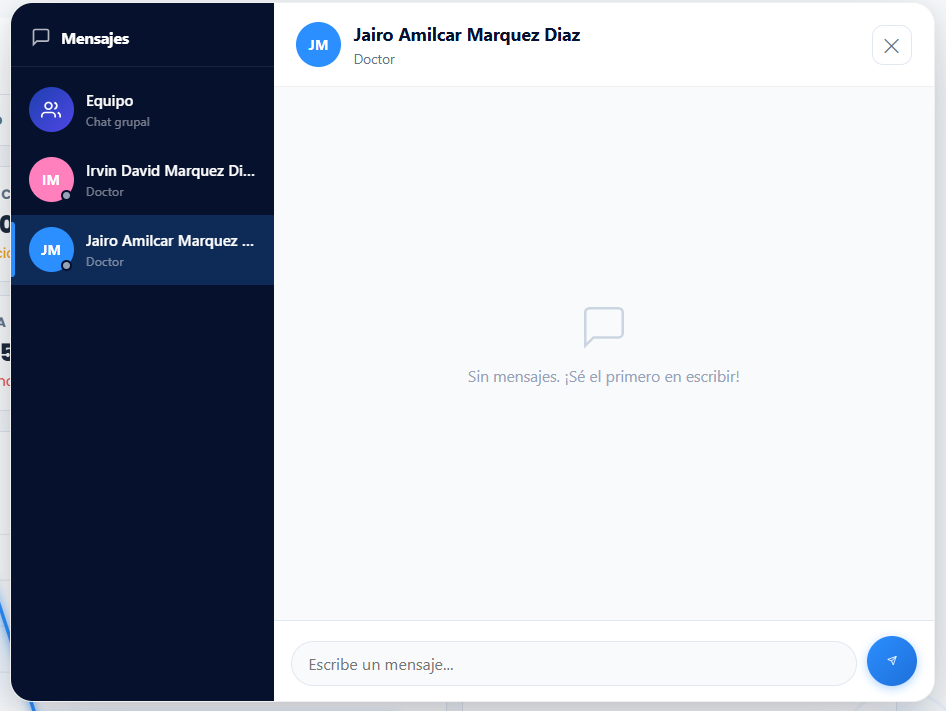Select the Equipo group avatar icon
This screenshot has width=946, height=711.
coord(51,110)
